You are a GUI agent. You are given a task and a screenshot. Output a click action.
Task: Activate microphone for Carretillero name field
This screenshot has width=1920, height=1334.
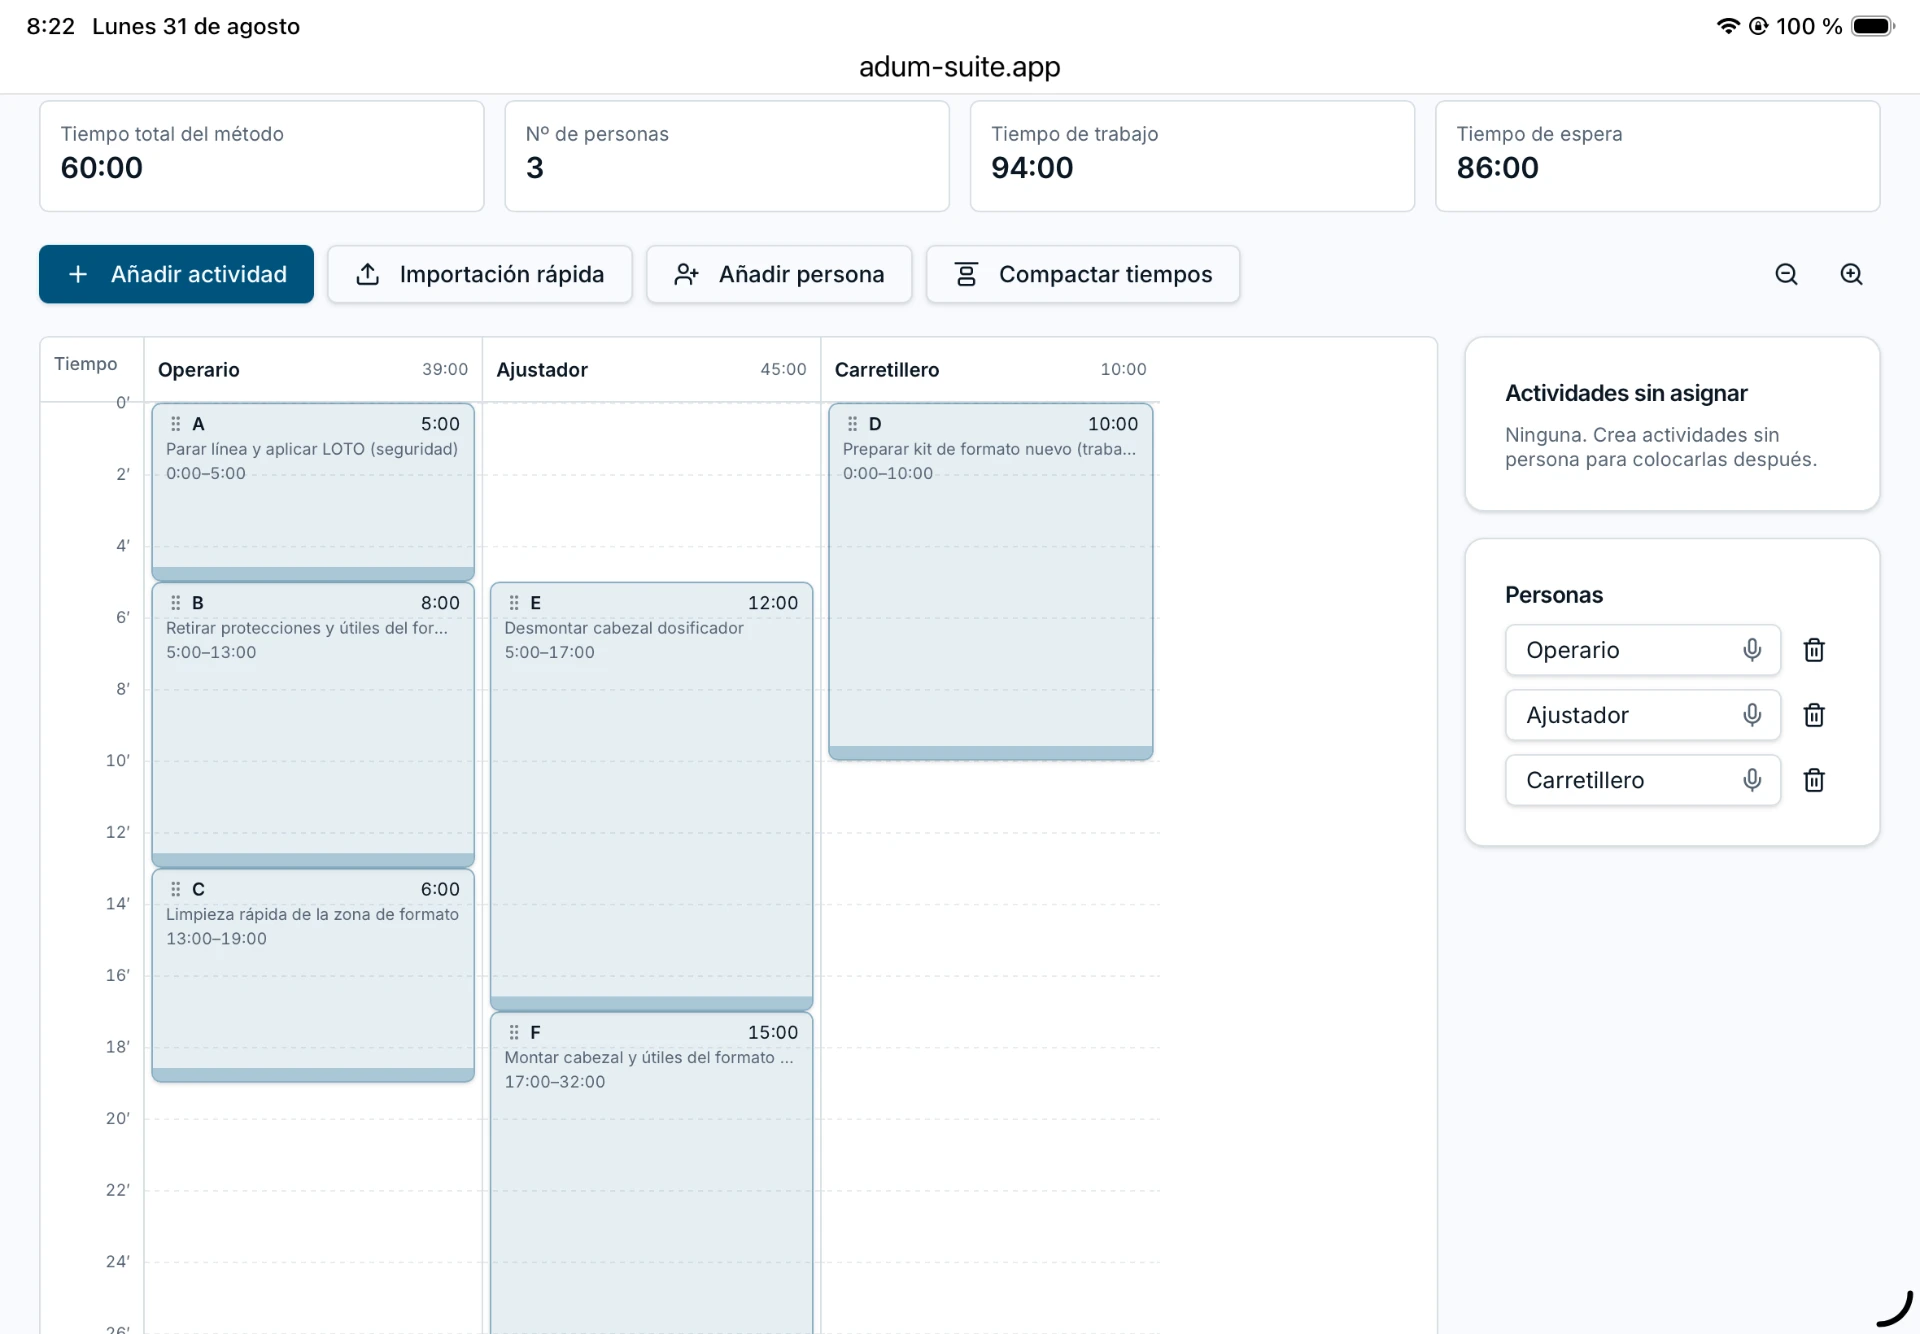pyautogui.click(x=1752, y=780)
